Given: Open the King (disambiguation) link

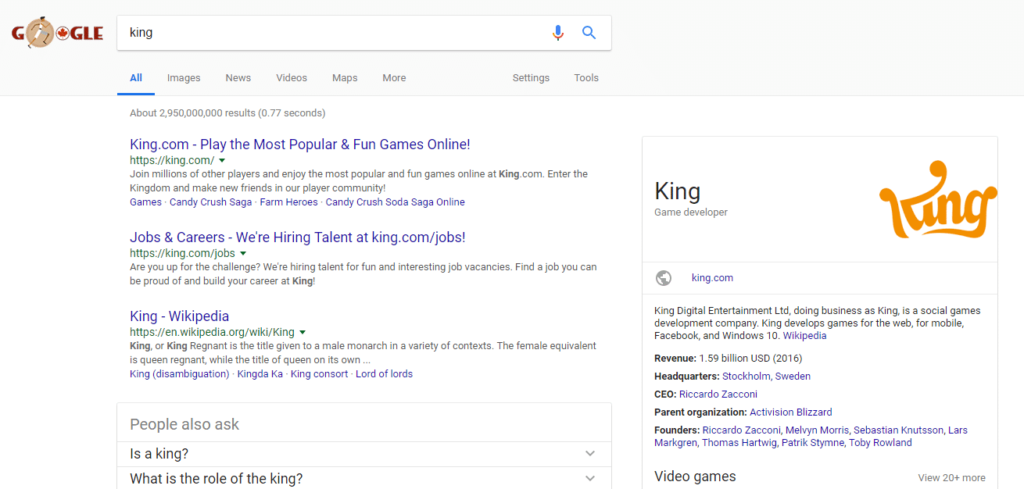Looking at the screenshot, I should [180, 374].
